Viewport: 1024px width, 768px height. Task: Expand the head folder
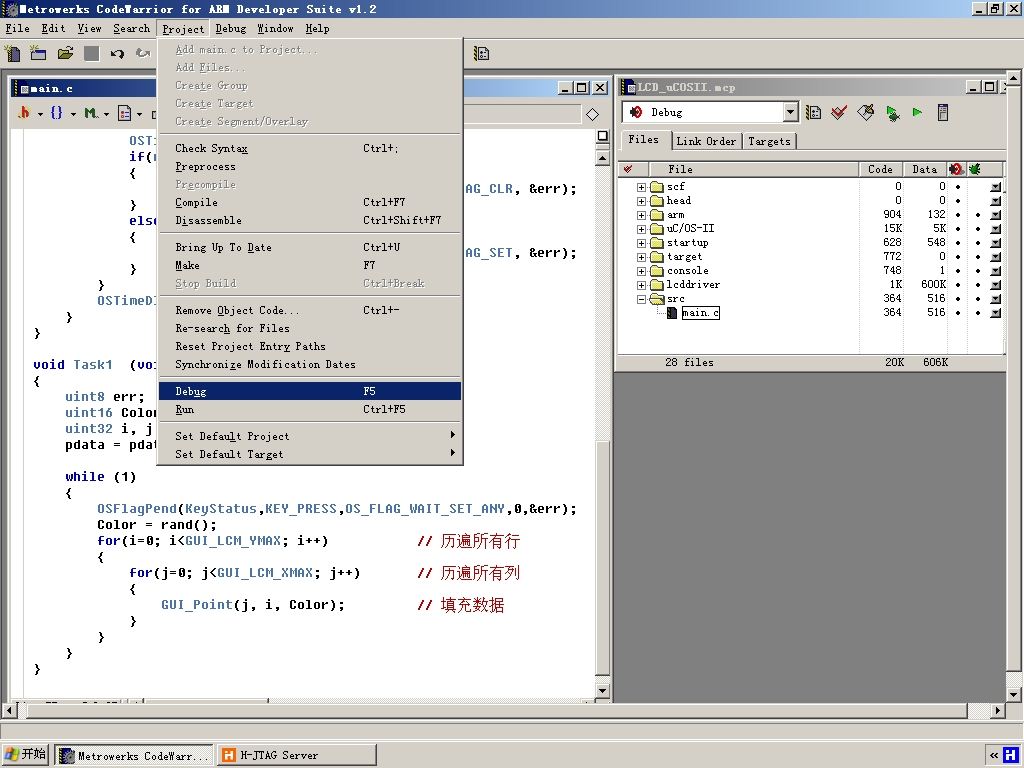click(x=641, y=201)
